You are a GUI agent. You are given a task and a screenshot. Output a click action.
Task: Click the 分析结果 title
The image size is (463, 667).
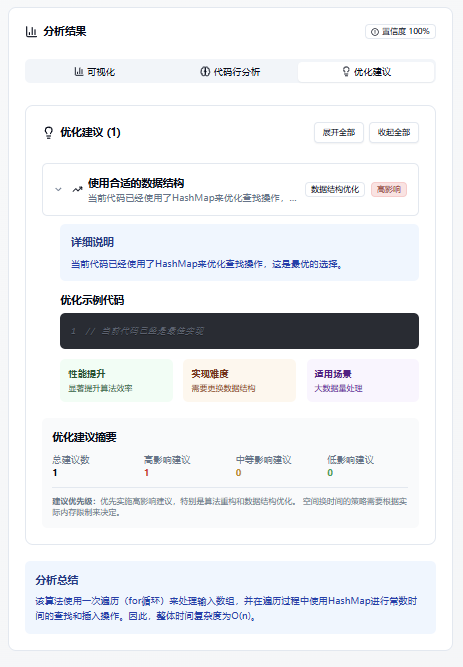tap(65, 31)
